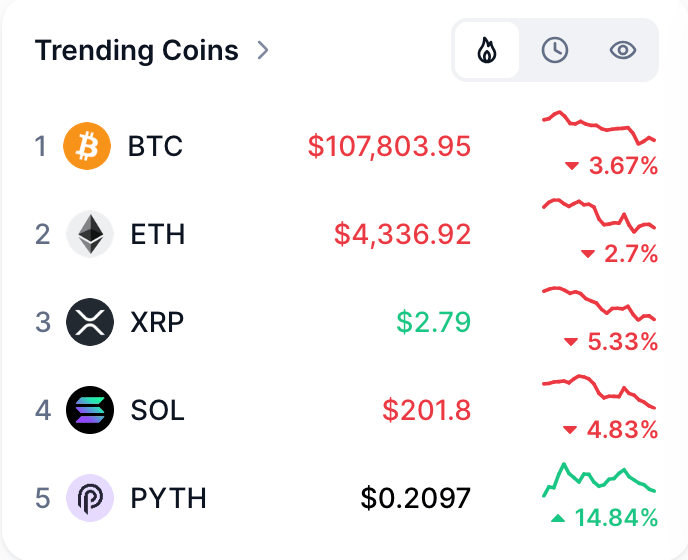Image resolution: width=688 pixels, height=560 pixels.
Task: Click the Solana coin logo
Action: pos(89,410)
